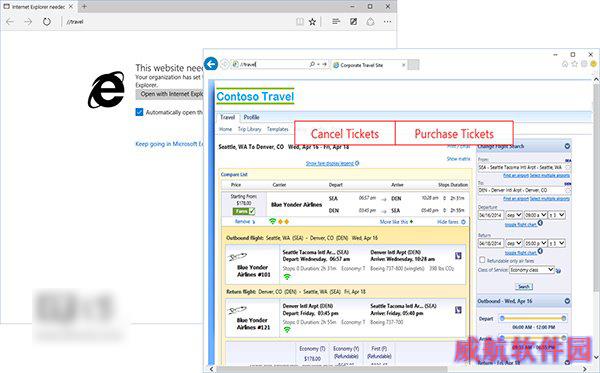
Task: Collapse Change Flight Search panel
Action: [567, 146]
